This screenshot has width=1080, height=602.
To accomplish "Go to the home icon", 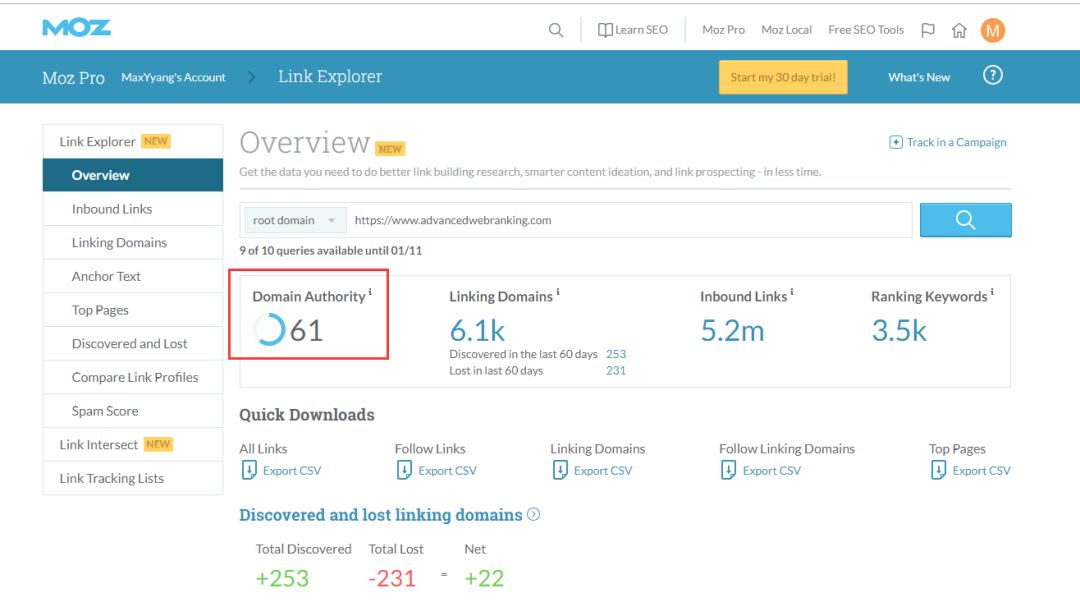I will coord(959,30).
